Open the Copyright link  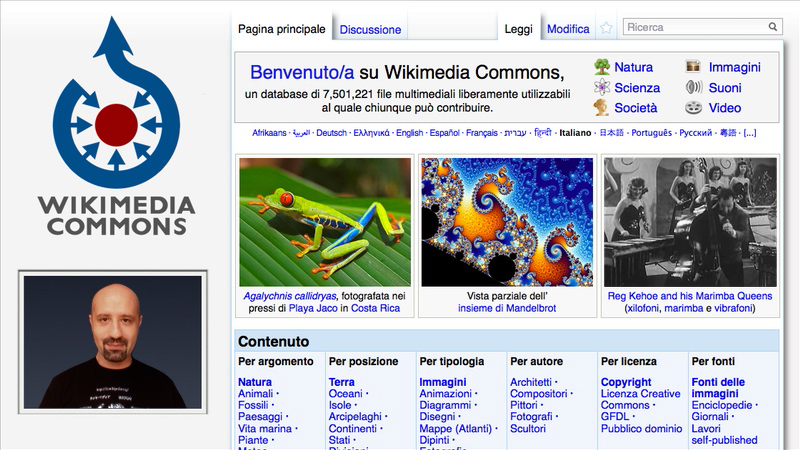click(626, 382)
